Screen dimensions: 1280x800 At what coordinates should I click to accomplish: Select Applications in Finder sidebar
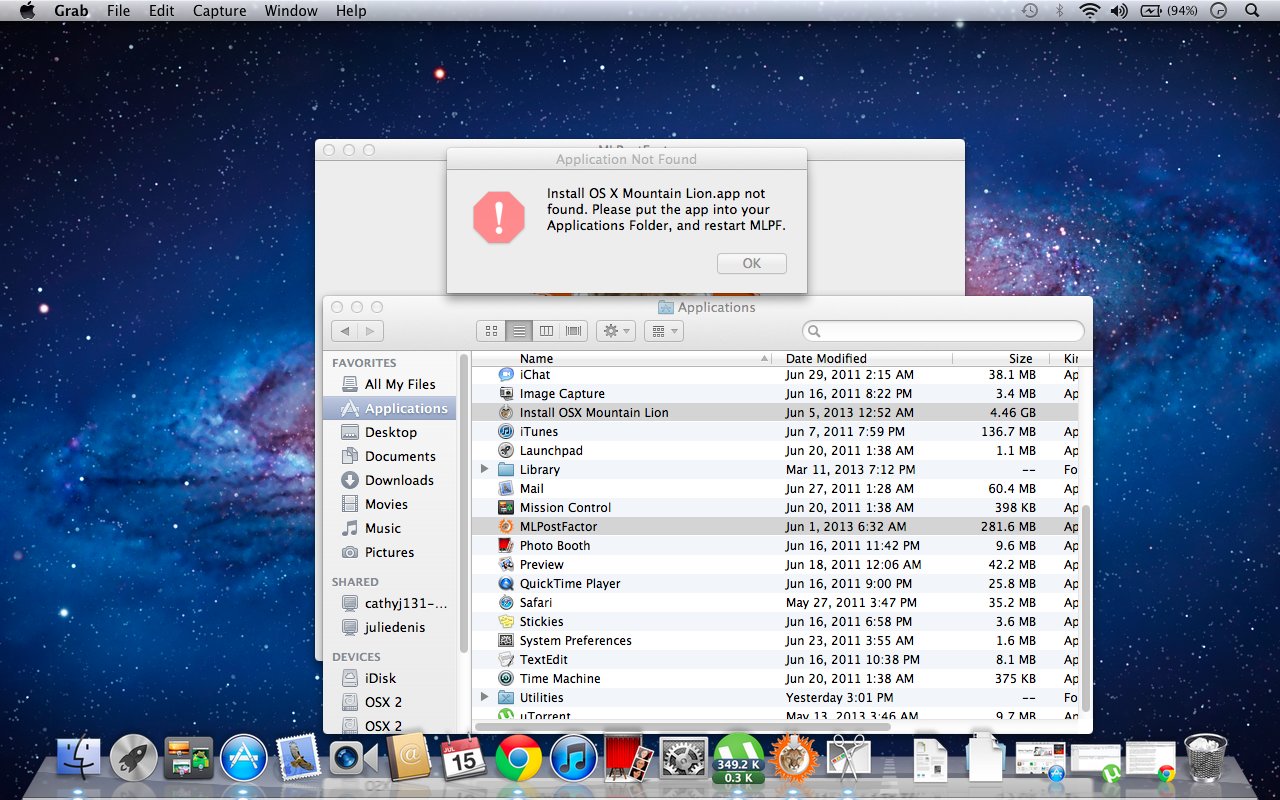389,408
